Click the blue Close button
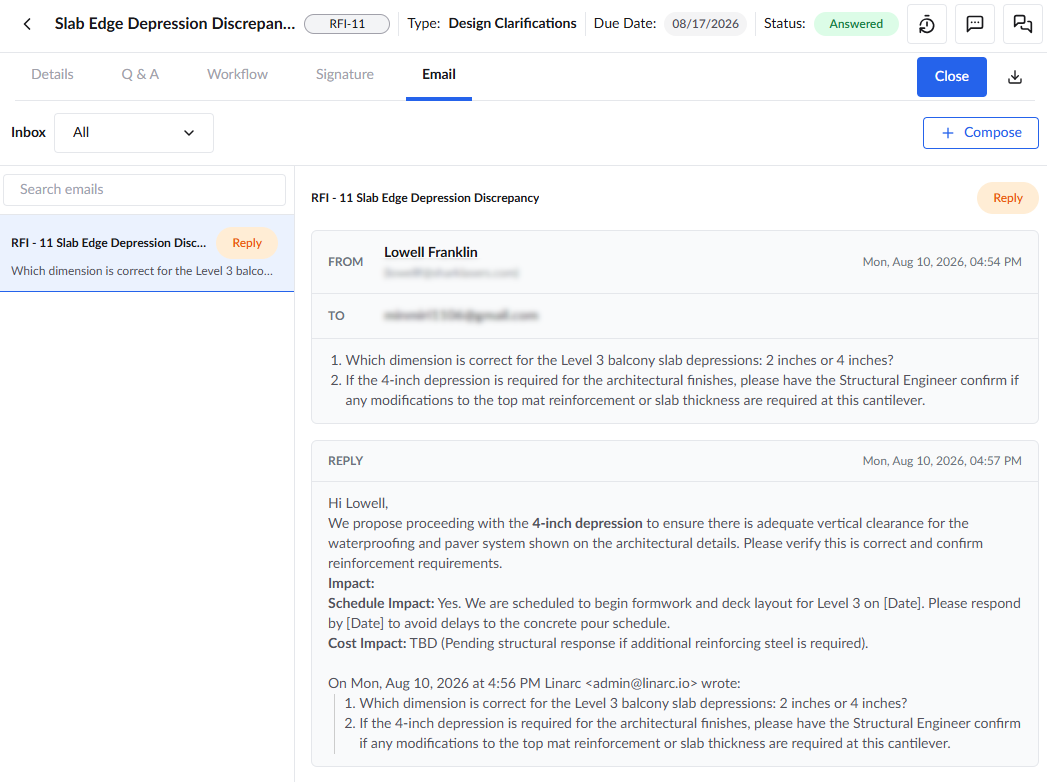This screenshot has height=782, width=1047. [952, 77]
